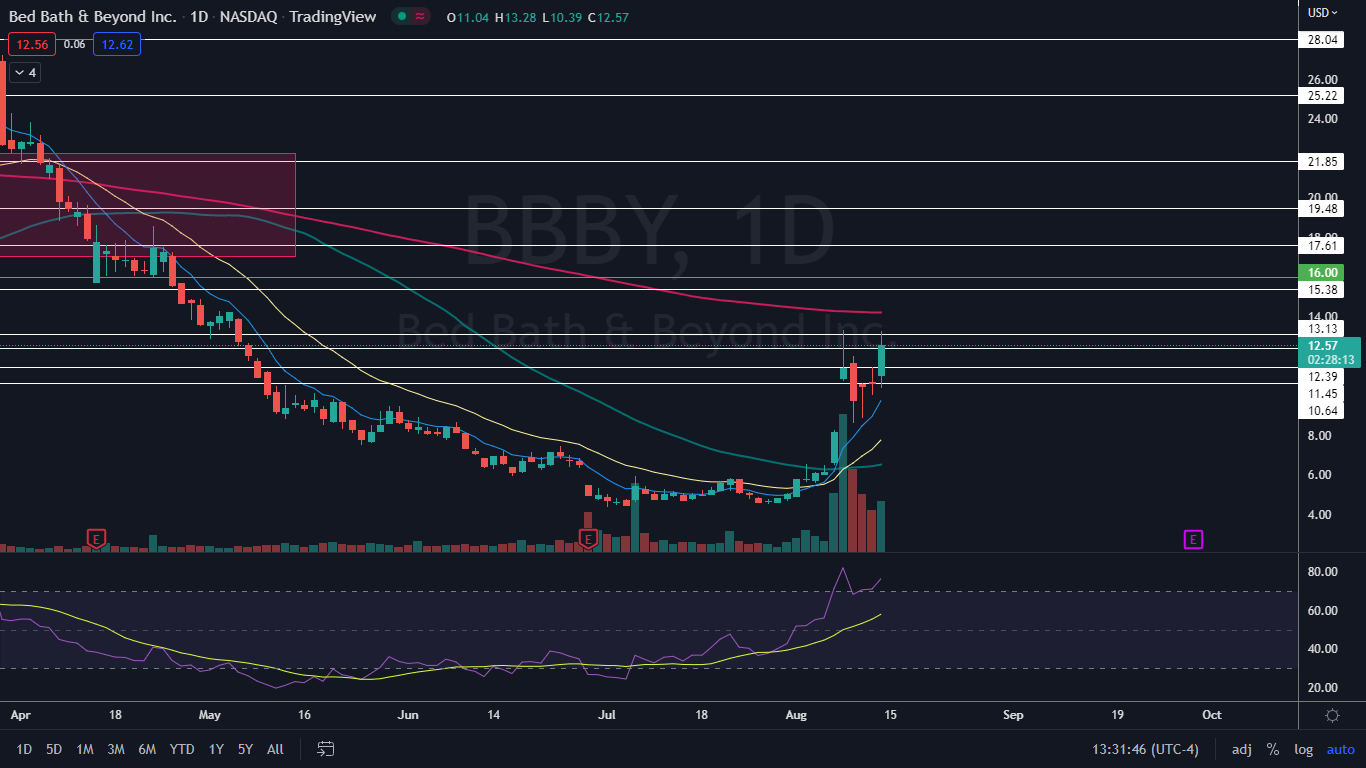
Task: Open the go-to-date calendar icon
Action: (x=325, y=748)
